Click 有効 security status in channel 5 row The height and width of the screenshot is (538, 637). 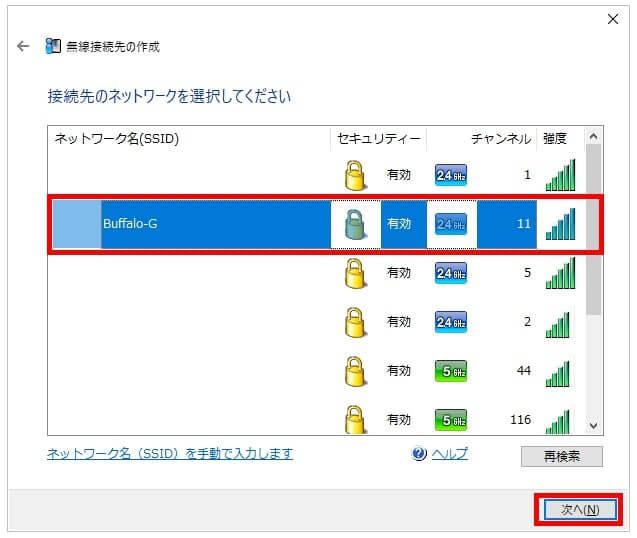point(399,273)
